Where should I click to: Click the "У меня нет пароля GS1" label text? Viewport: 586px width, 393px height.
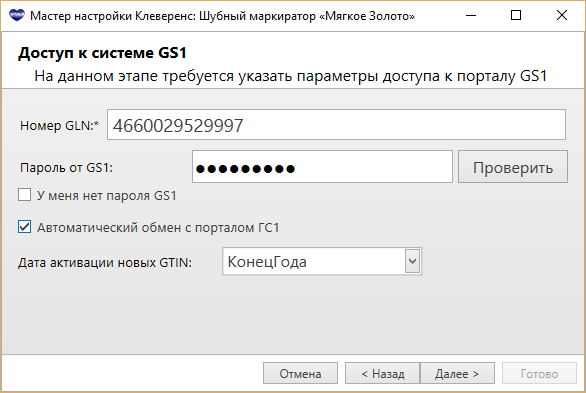point(107,195)
